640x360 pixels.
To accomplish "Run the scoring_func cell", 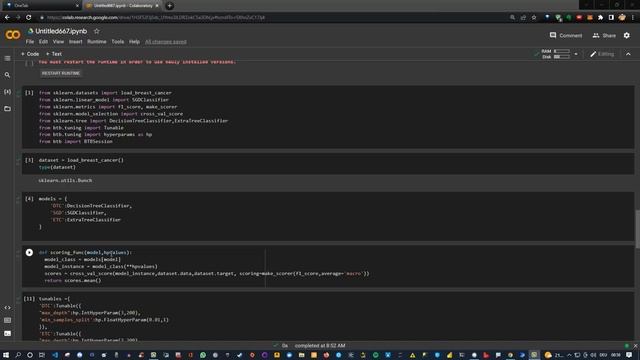I will [x=29, y=253].
